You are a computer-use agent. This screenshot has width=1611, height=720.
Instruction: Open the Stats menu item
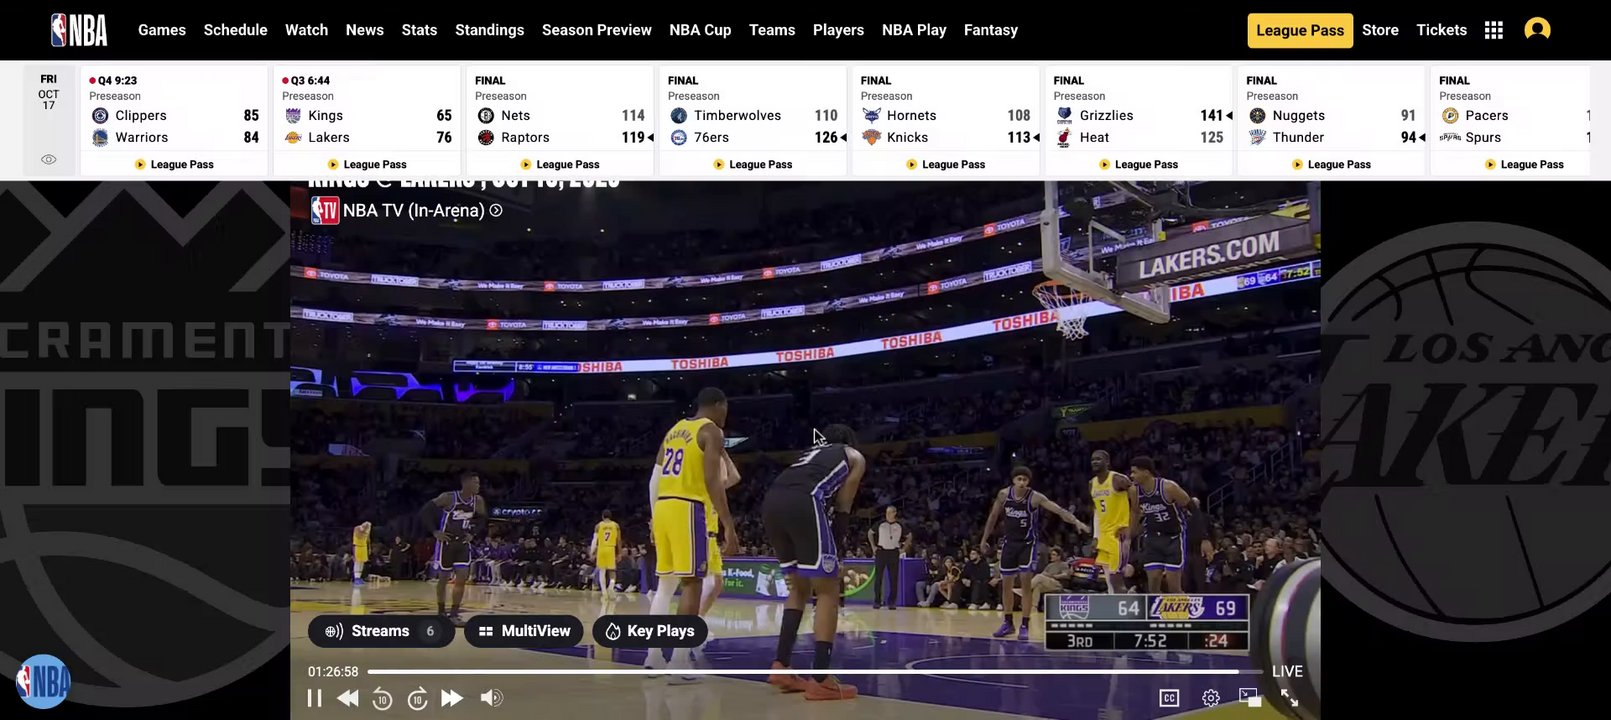pos(419,30)
